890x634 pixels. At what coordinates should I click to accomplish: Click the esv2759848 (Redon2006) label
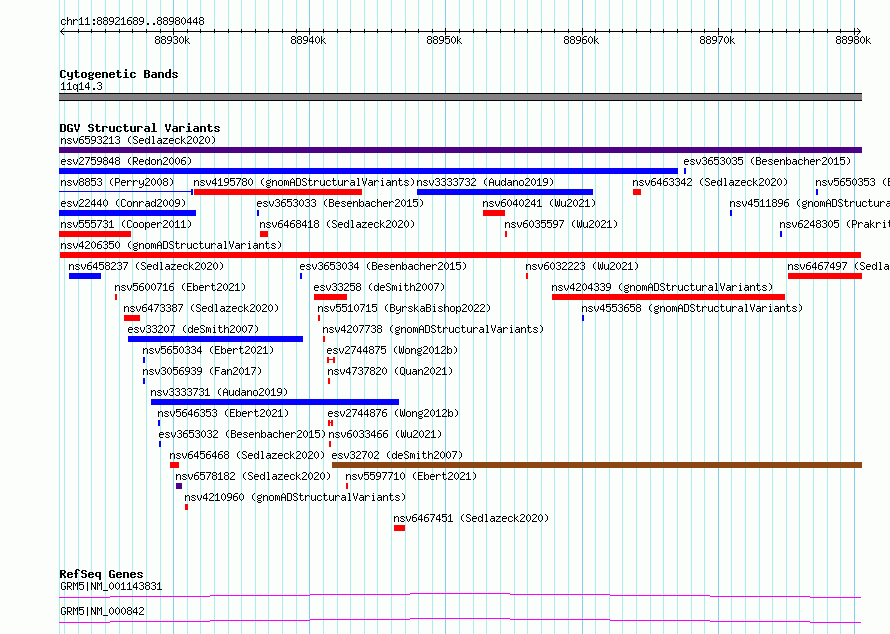[x=126, y=161]
